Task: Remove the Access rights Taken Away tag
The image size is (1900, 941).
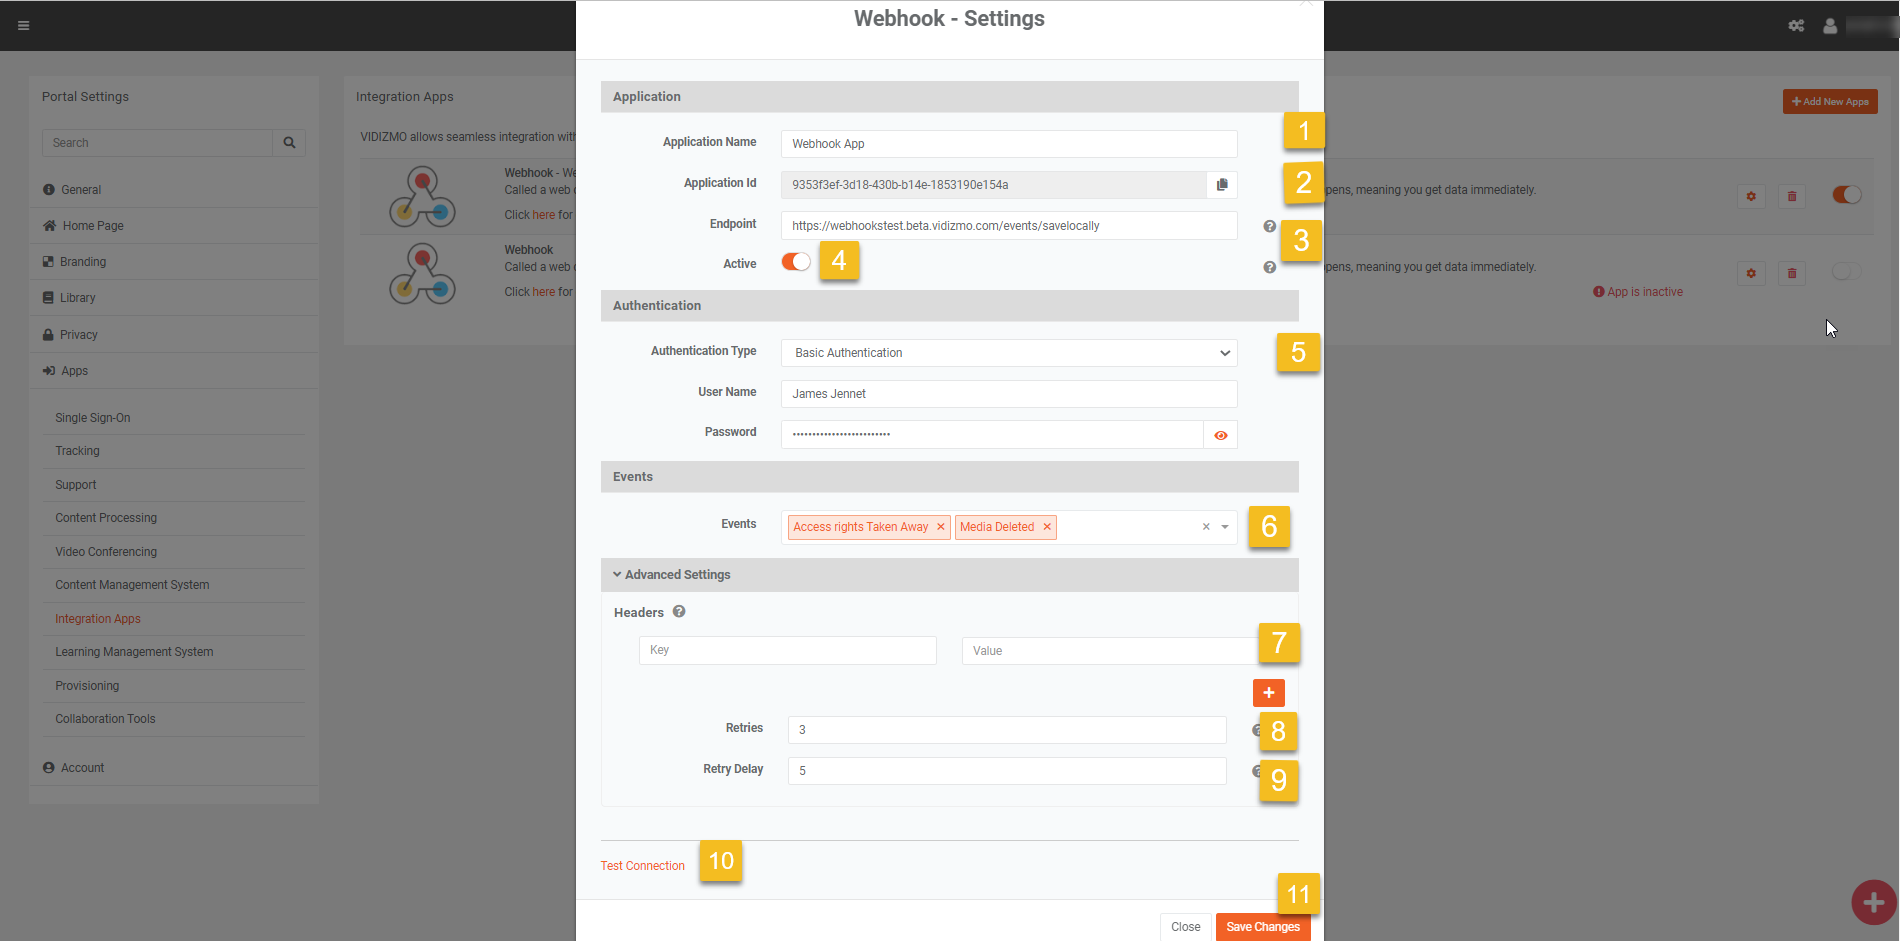Action: click(940, 527)
